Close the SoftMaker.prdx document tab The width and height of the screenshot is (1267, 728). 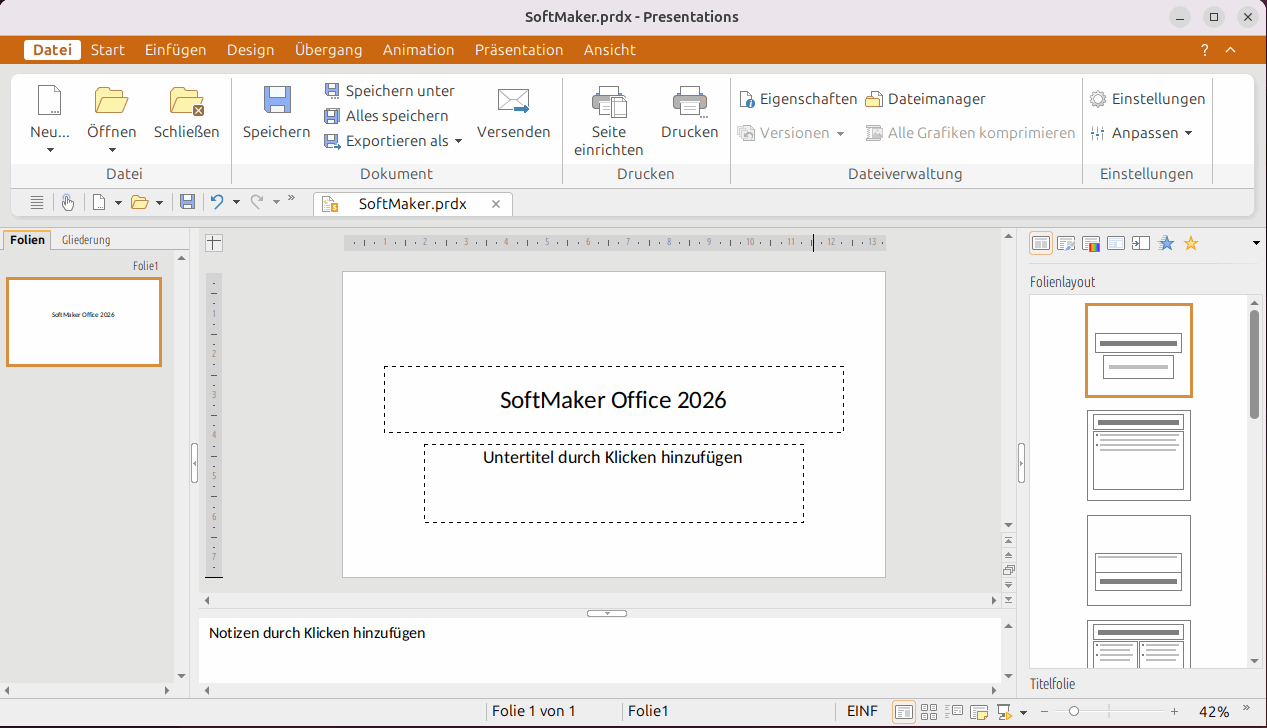click(x=496, y=203)
